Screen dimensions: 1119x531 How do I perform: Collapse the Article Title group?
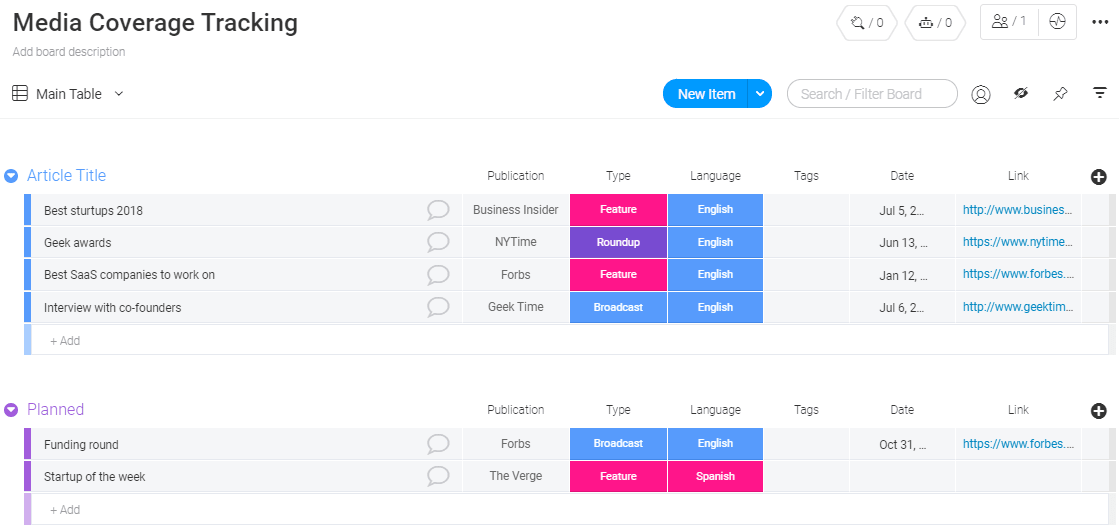tap(11, 176)
